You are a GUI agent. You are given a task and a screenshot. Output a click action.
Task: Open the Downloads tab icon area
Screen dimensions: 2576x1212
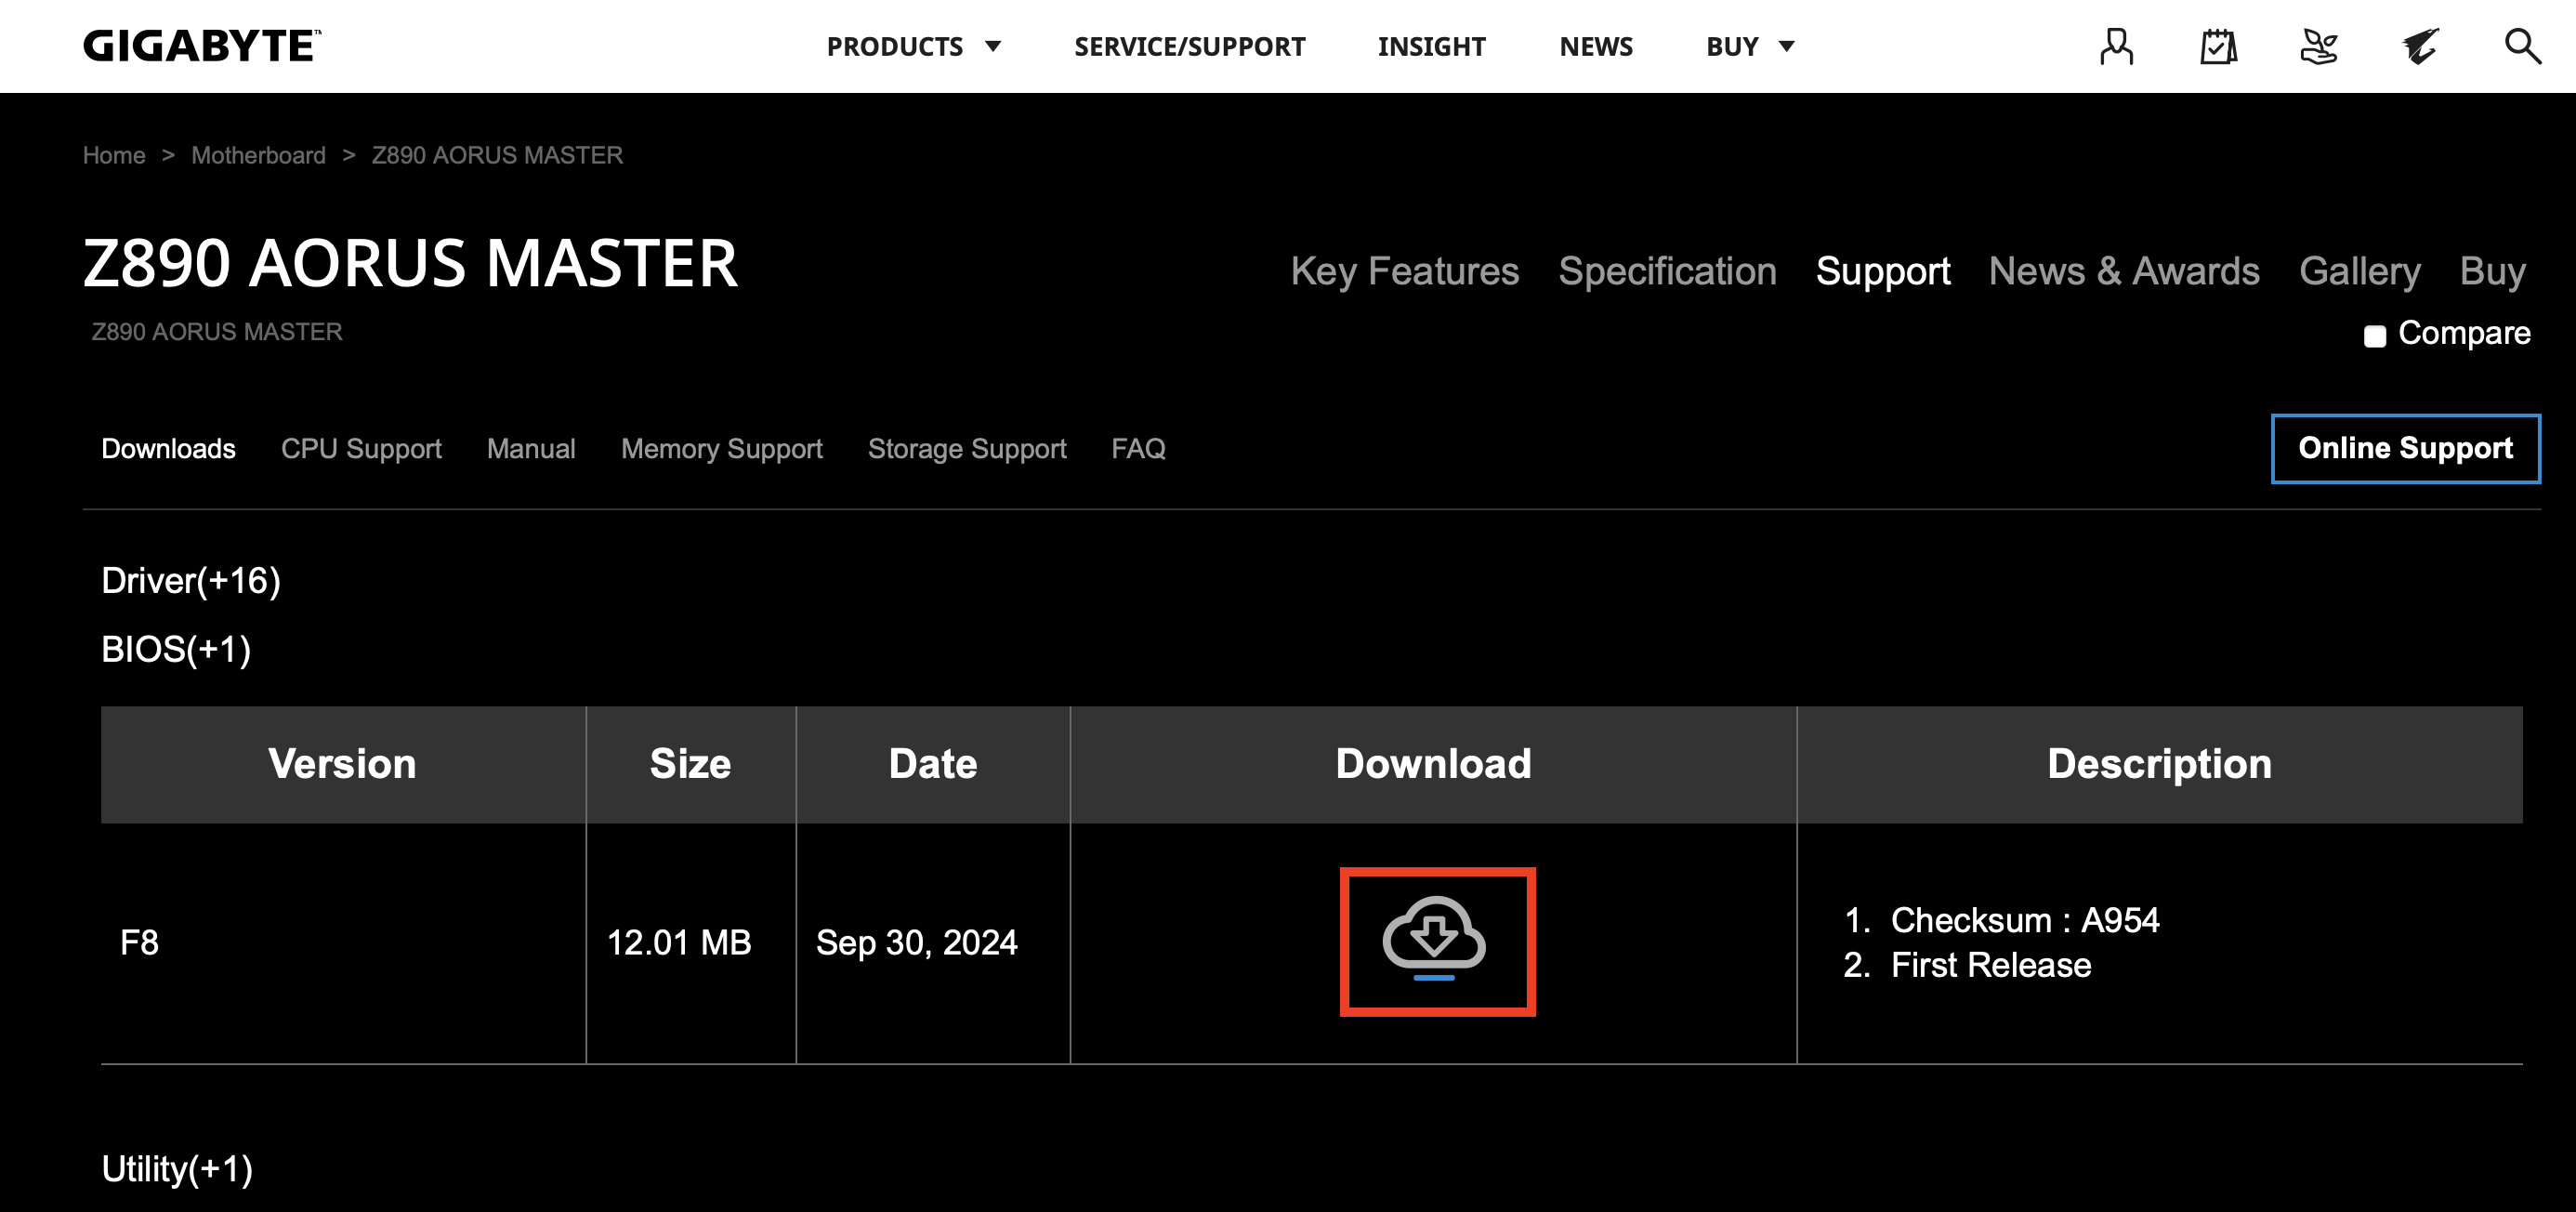pos(168,448)
